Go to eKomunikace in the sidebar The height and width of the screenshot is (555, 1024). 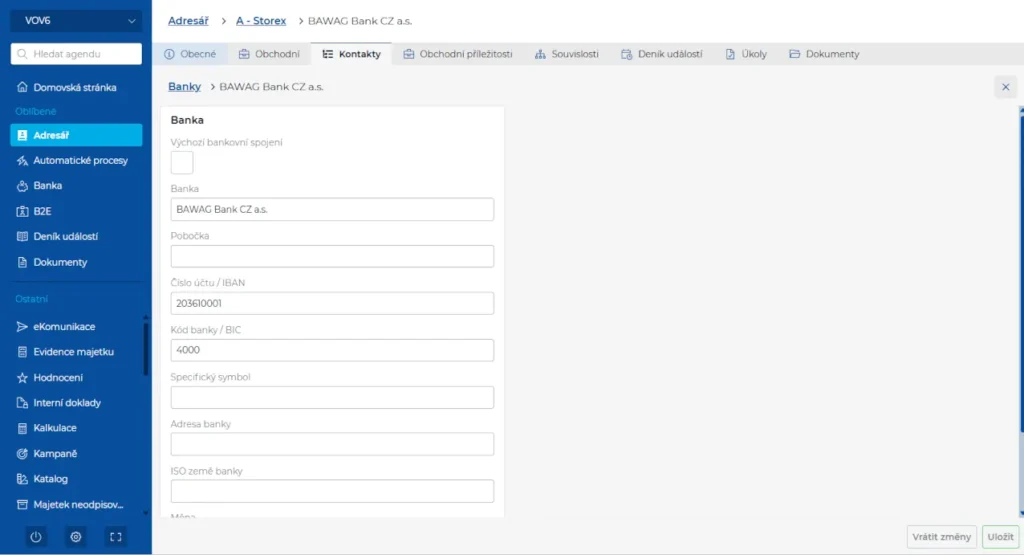click(x=64, y=326)
